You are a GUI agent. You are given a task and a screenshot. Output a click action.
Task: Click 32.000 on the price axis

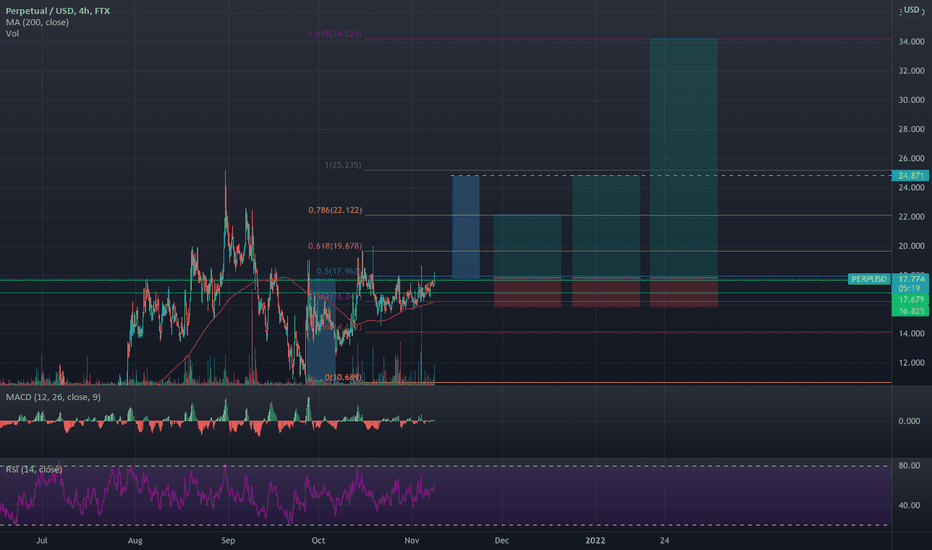click(911, 71)
